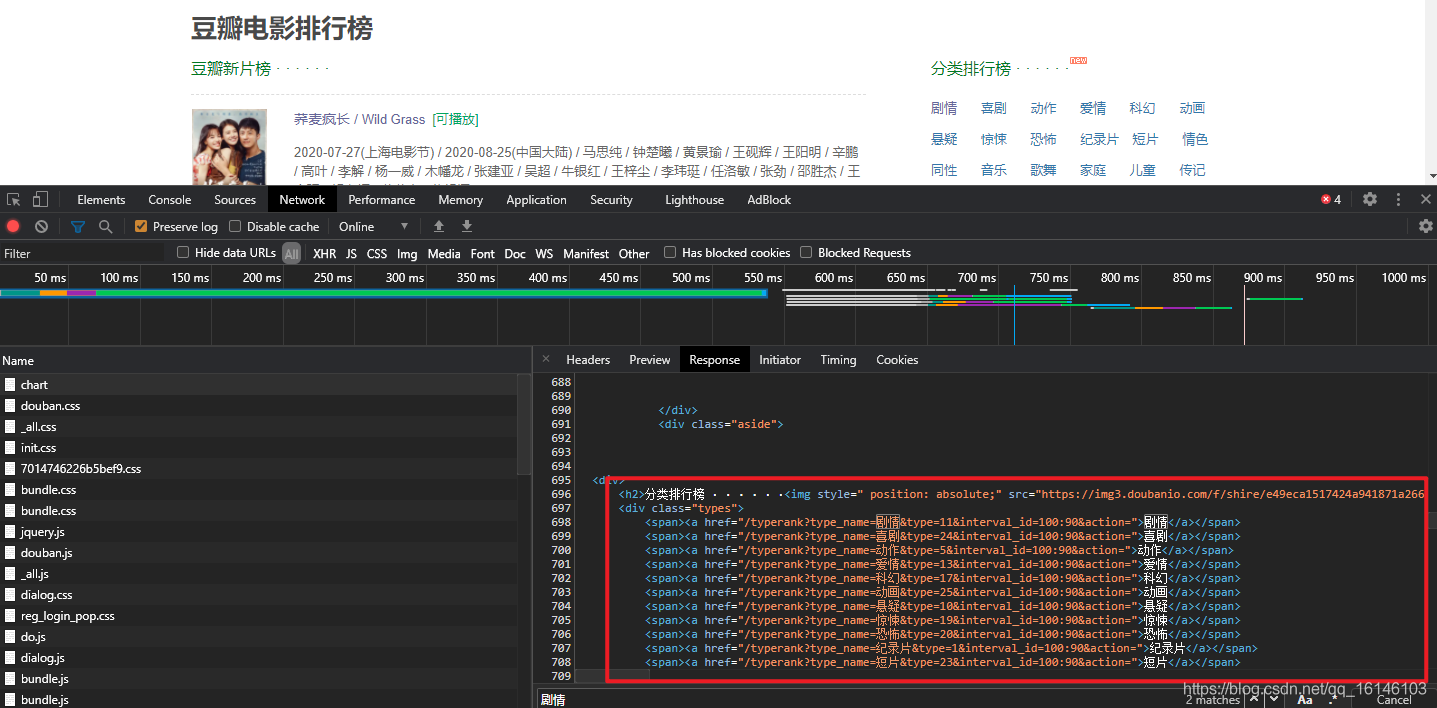Image resolution: width=1437 pixels, height=708 pixels.
Task: Click in the Filter text field
Action: pos(84,254)
